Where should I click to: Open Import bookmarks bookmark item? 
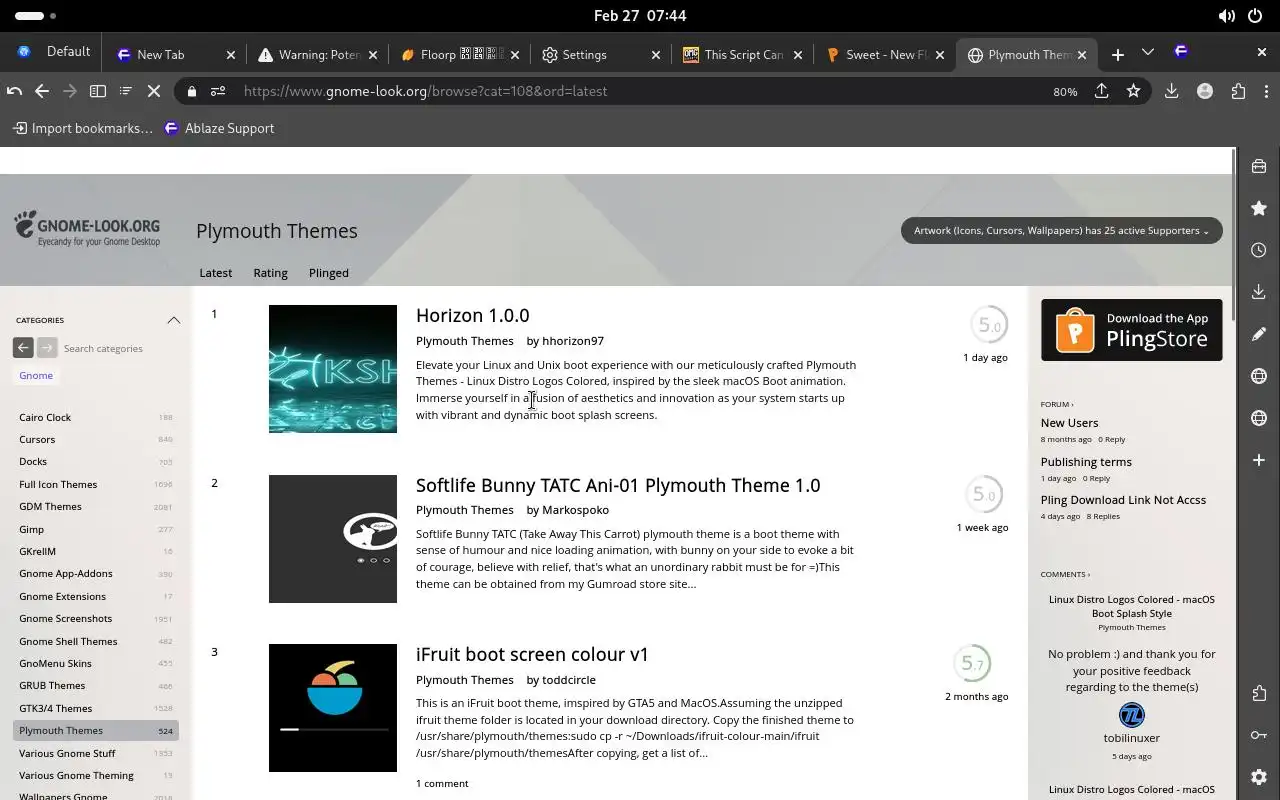pos(82,128)
